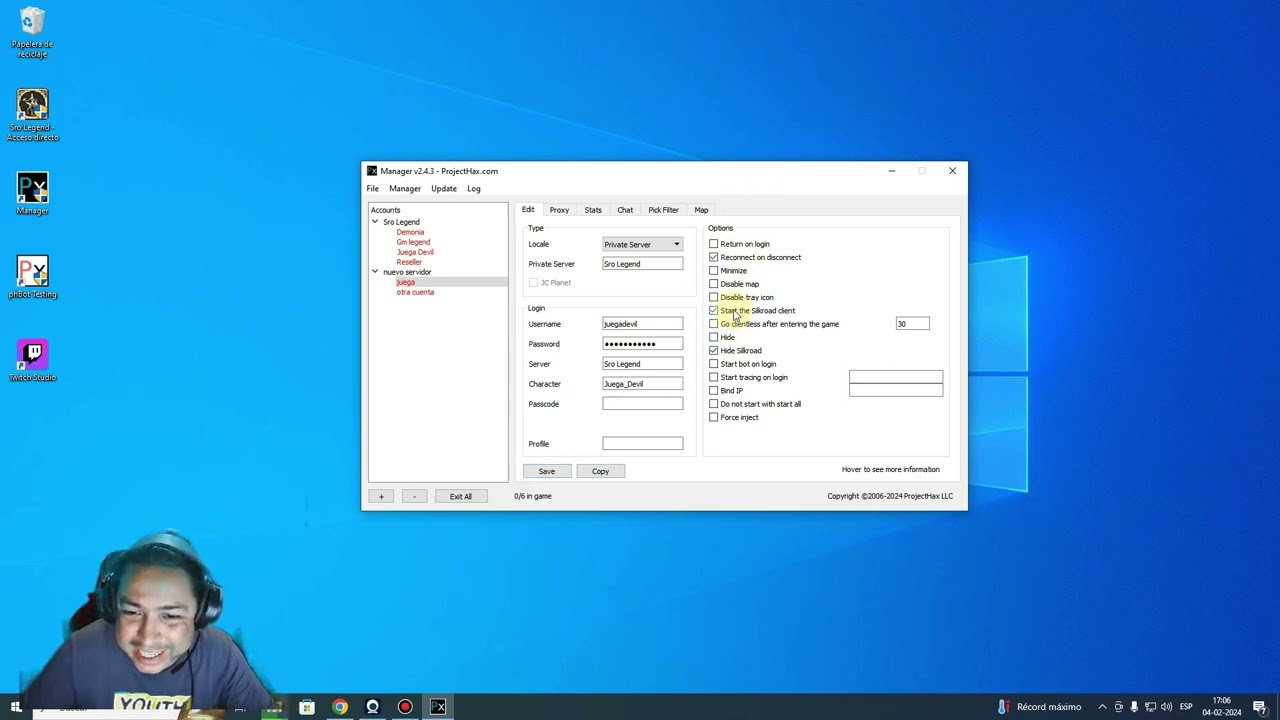Enable the Bind IP checkbox
1280x720 pixels.
tap(713, 391)
